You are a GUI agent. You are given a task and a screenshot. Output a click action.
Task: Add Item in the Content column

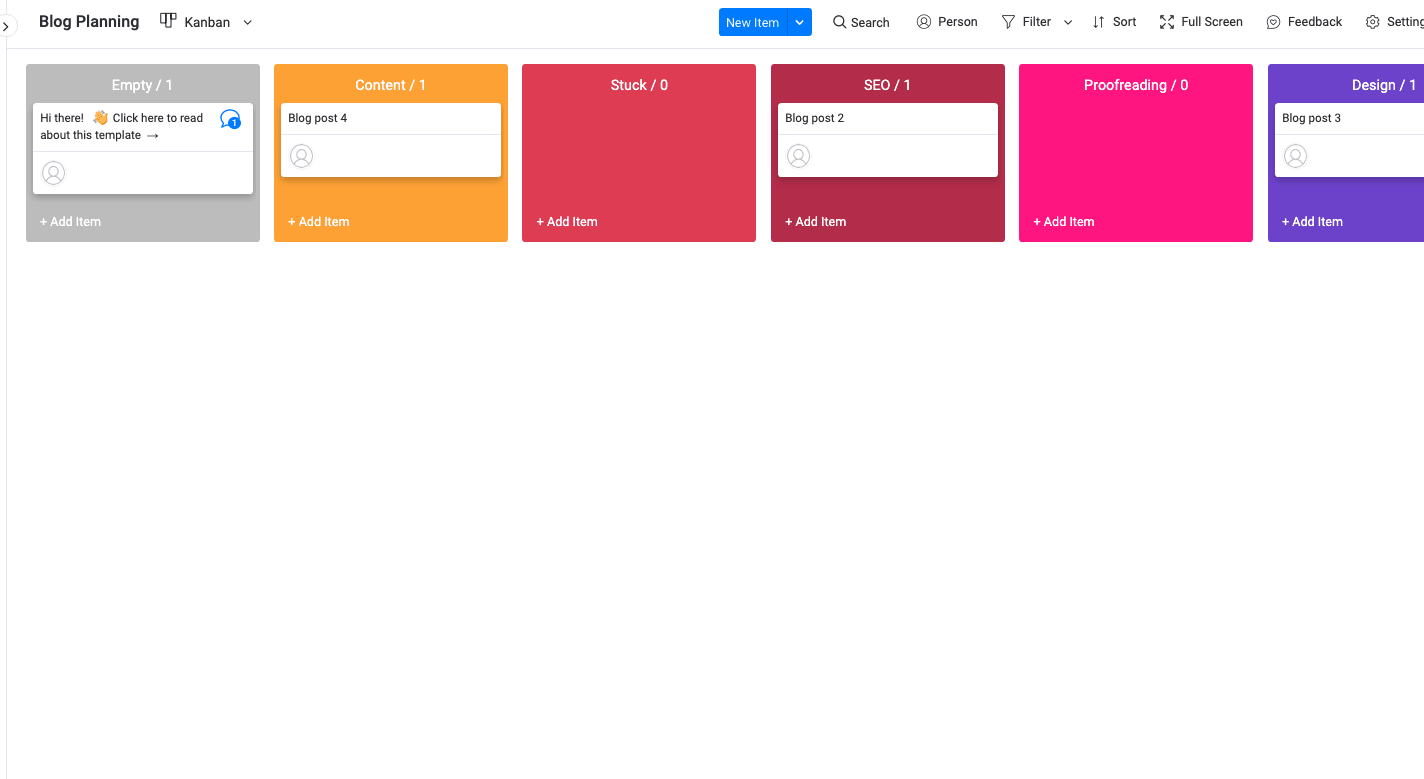pyautogui.click(x=319, y=222)
